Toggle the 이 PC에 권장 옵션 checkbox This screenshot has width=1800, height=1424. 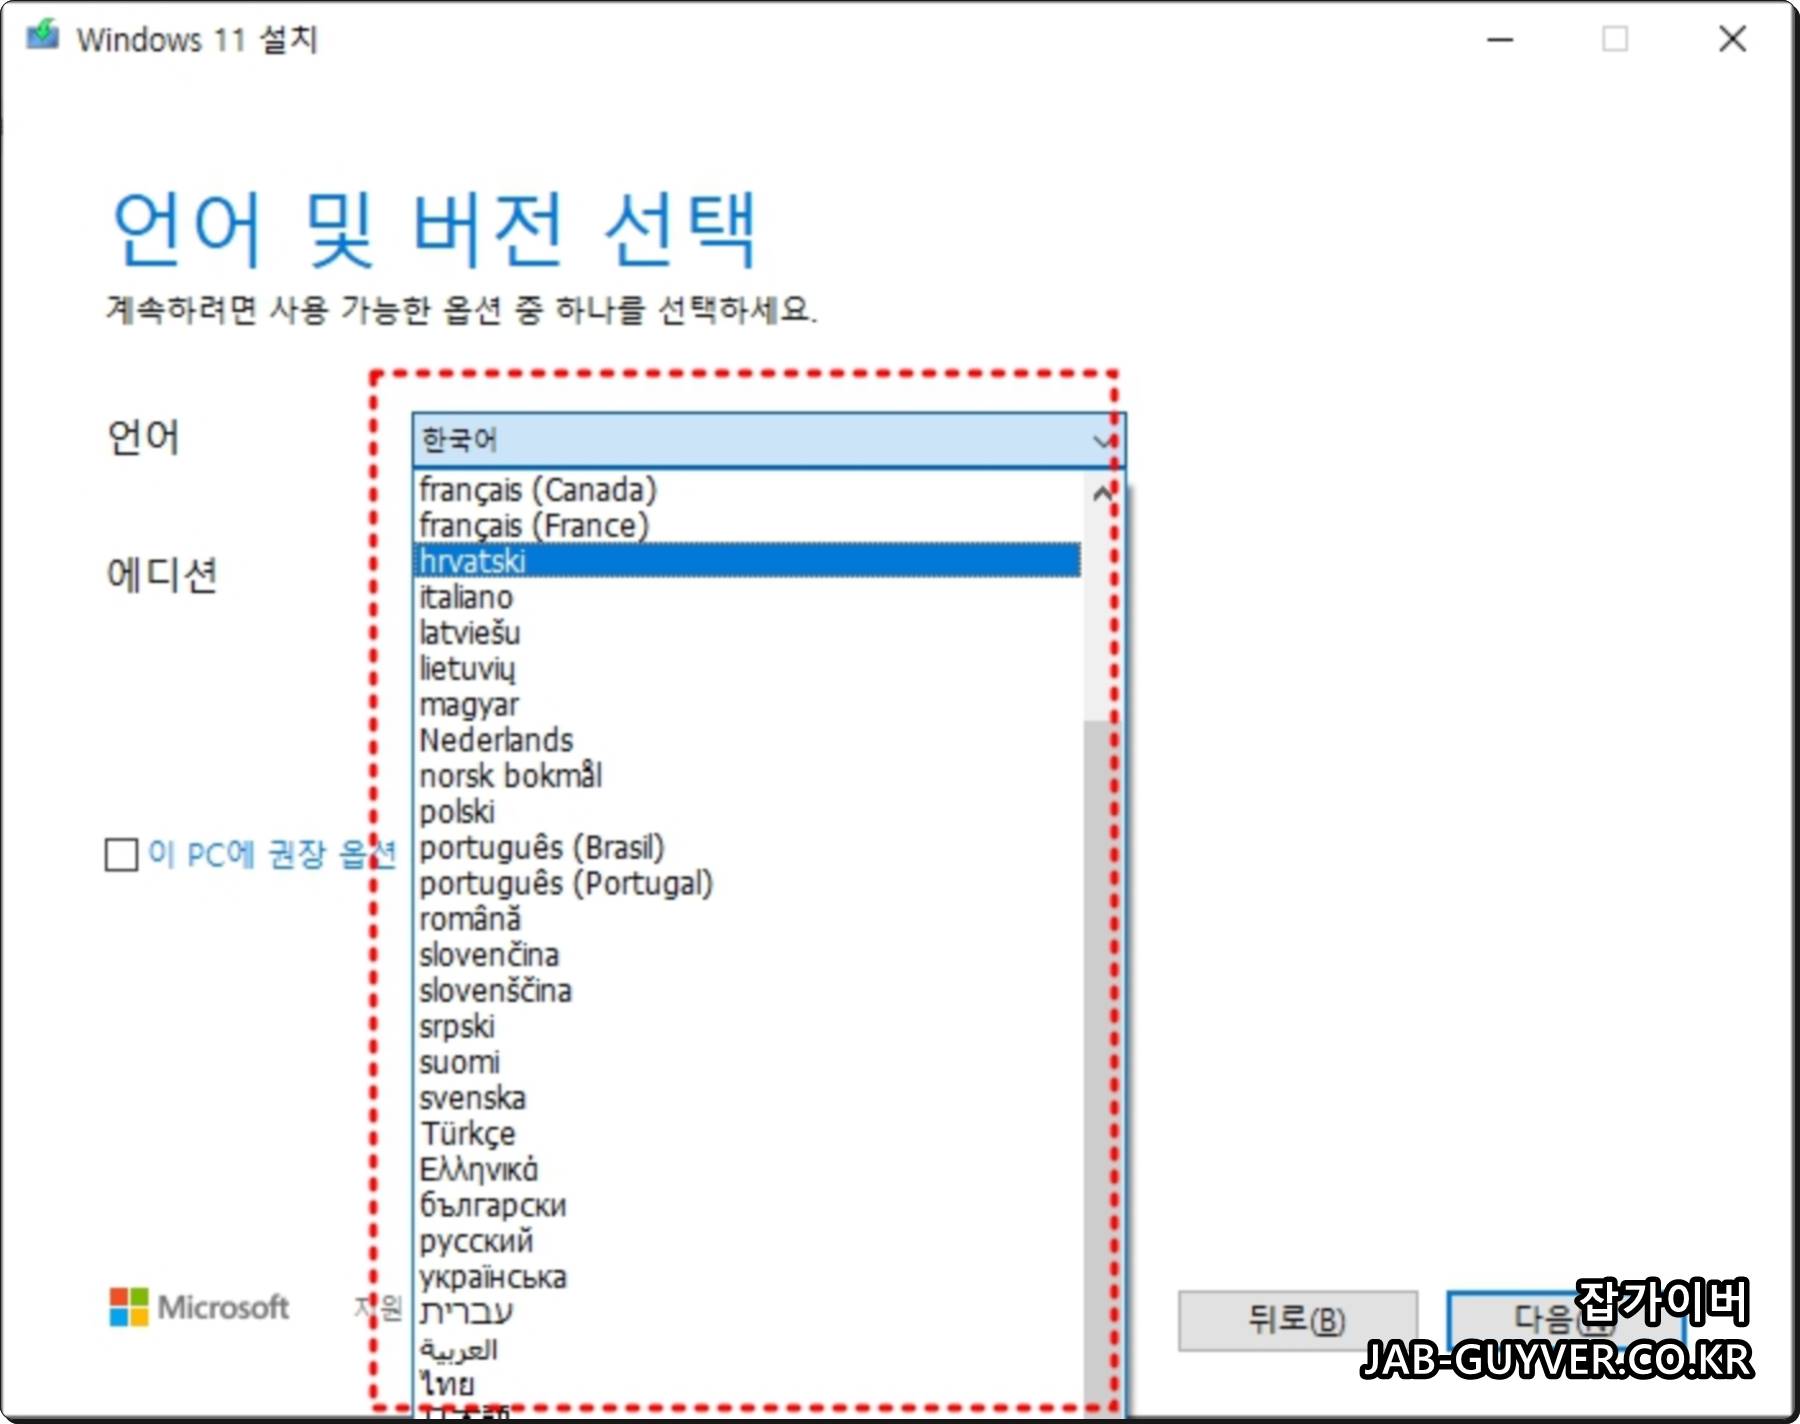[x=122, y=855]
